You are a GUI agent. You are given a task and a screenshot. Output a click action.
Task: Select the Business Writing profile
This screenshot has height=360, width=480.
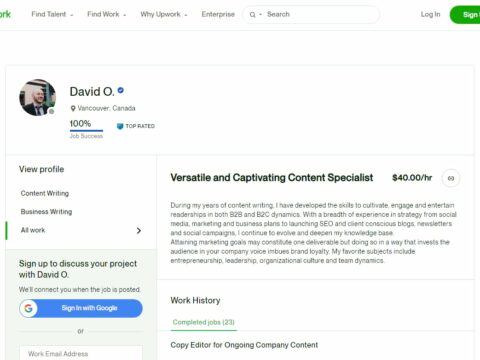coord(46,212)
